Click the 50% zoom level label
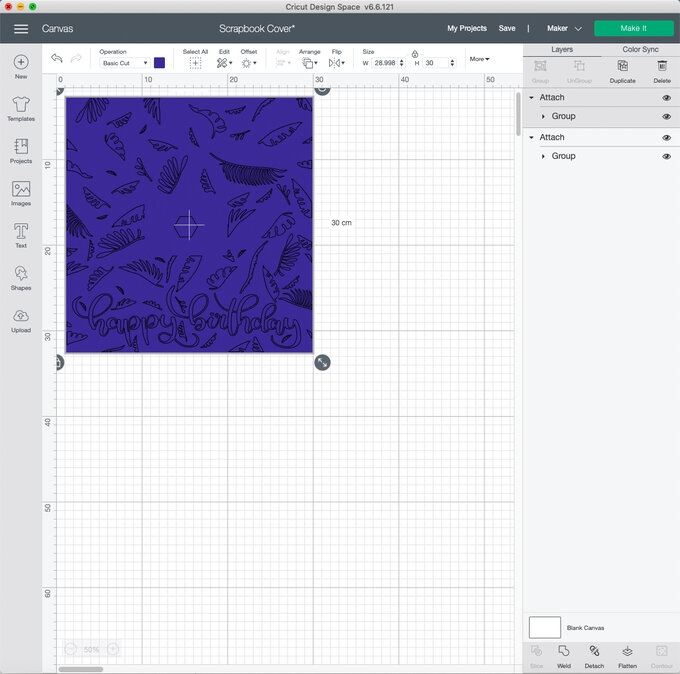The width and height of the screenshot is (680, 674). pyautogui.click(x=92, y=649)
